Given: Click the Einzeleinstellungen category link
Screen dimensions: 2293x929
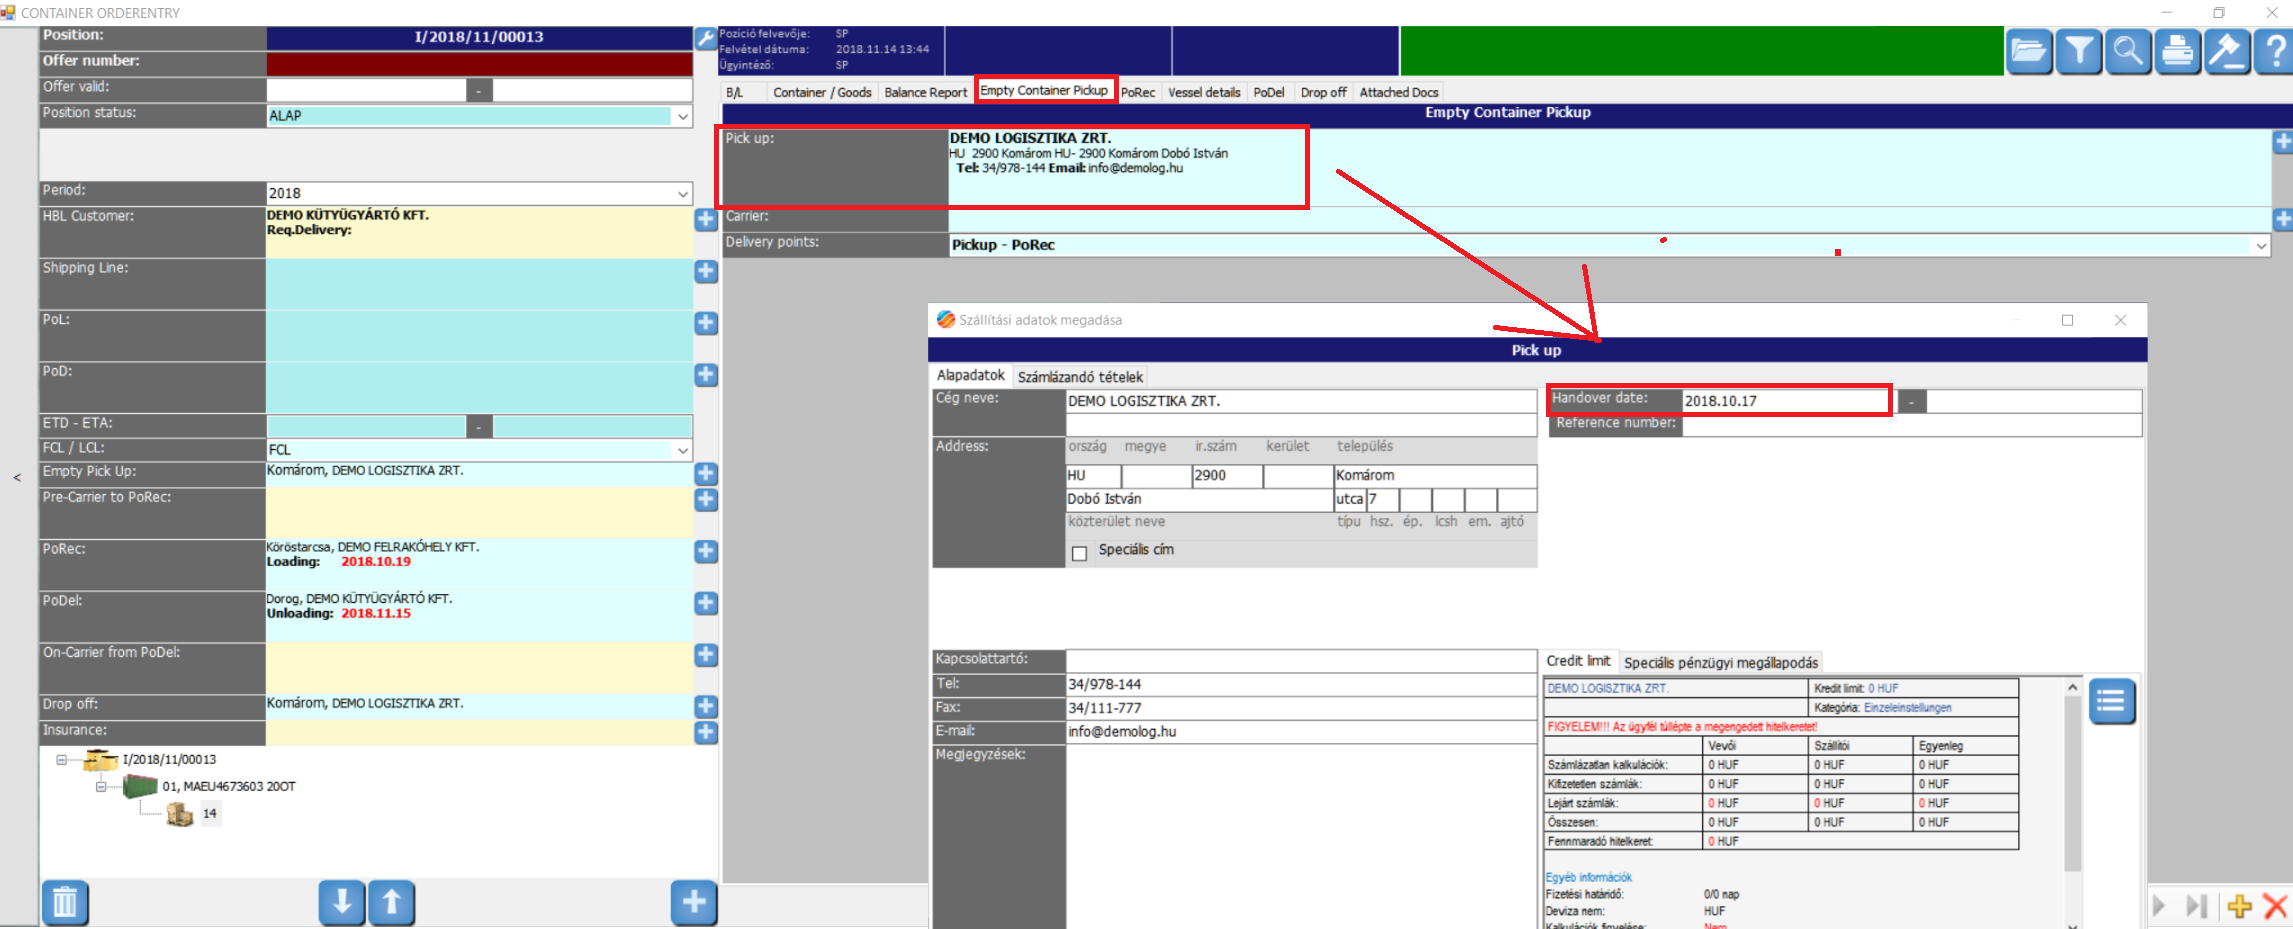Looking at the screenshot, I should (x=1907, y=707).
